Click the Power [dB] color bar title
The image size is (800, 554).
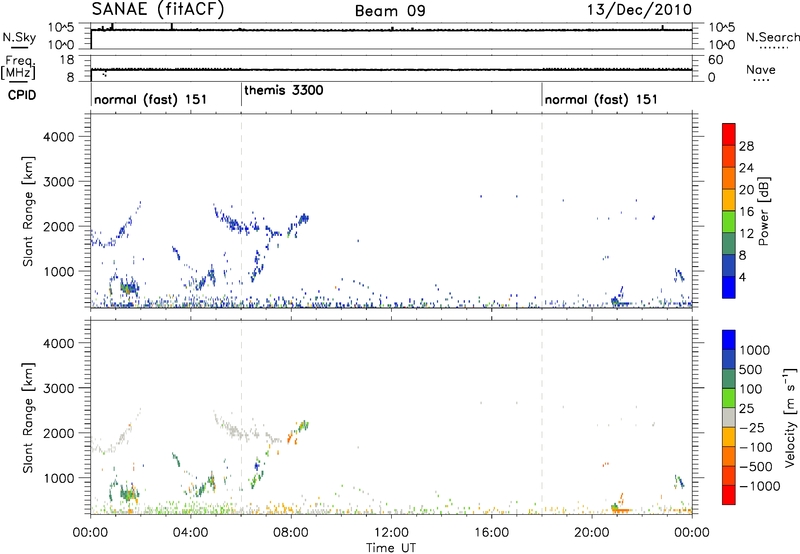(764, 211)
